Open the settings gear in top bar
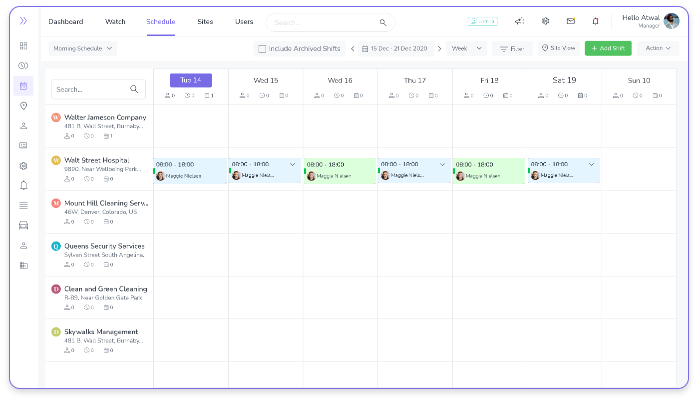This screenshot has width=698, height=401. (545, 21)
